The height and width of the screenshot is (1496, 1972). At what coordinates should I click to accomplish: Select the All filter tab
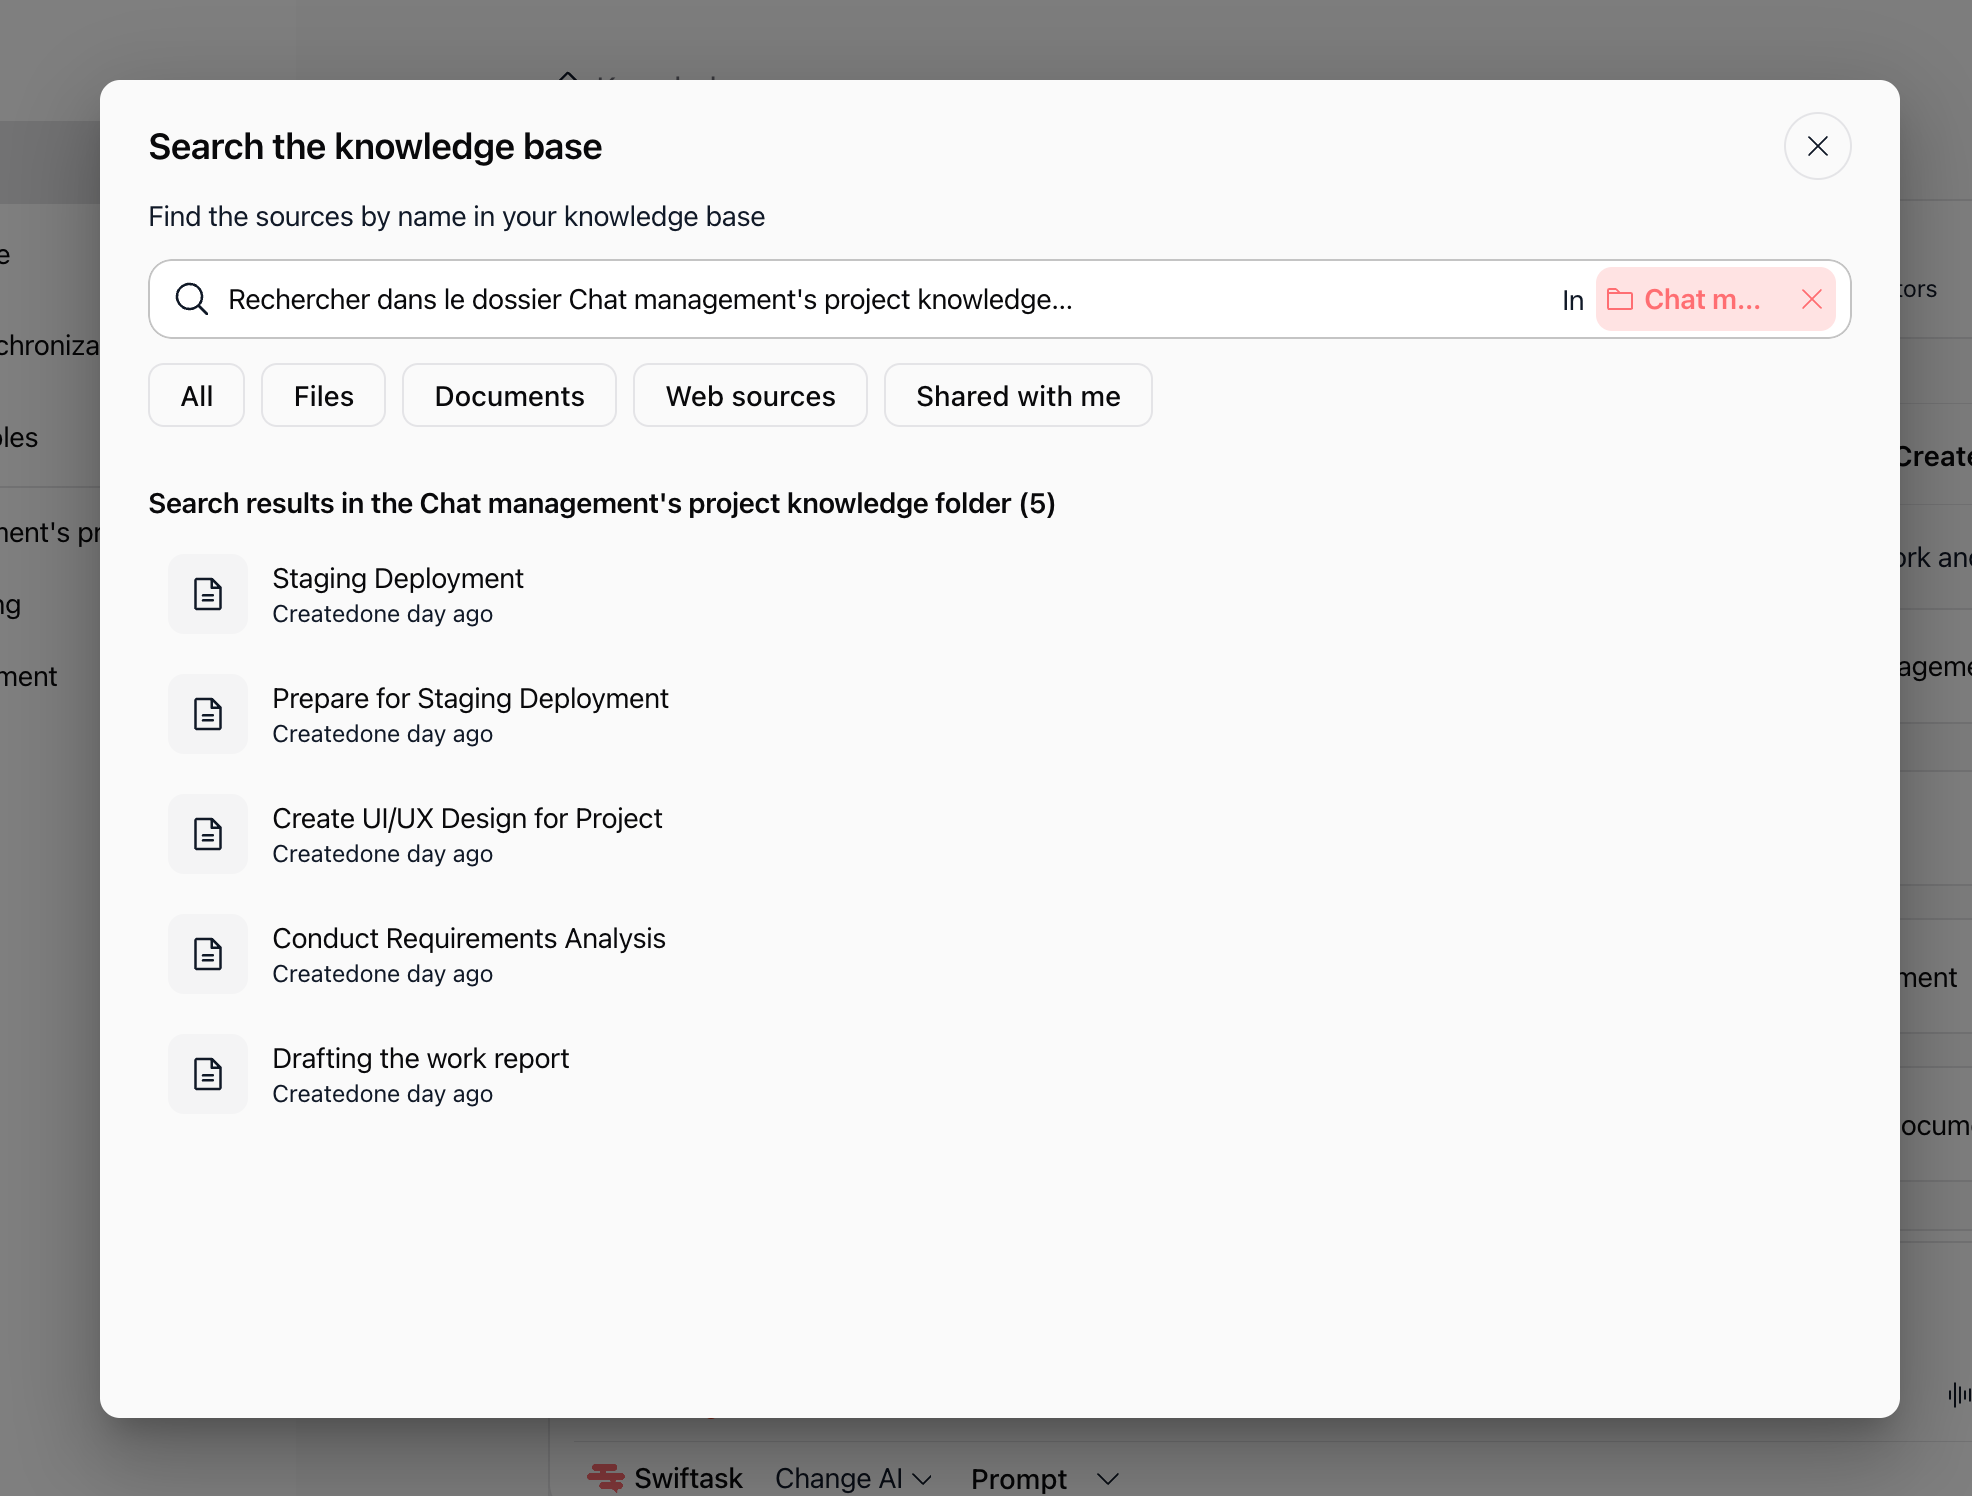(197, 396)
